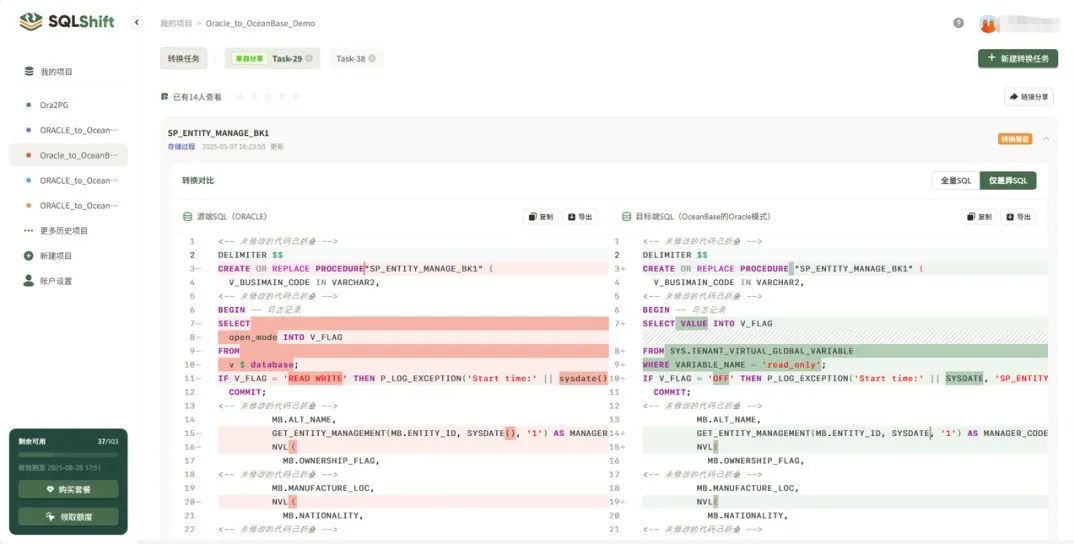The image size is (1074, 544).
Task: Click the Oracle_to_OceanBase_Demo breadcrumb
Action: 260,23
